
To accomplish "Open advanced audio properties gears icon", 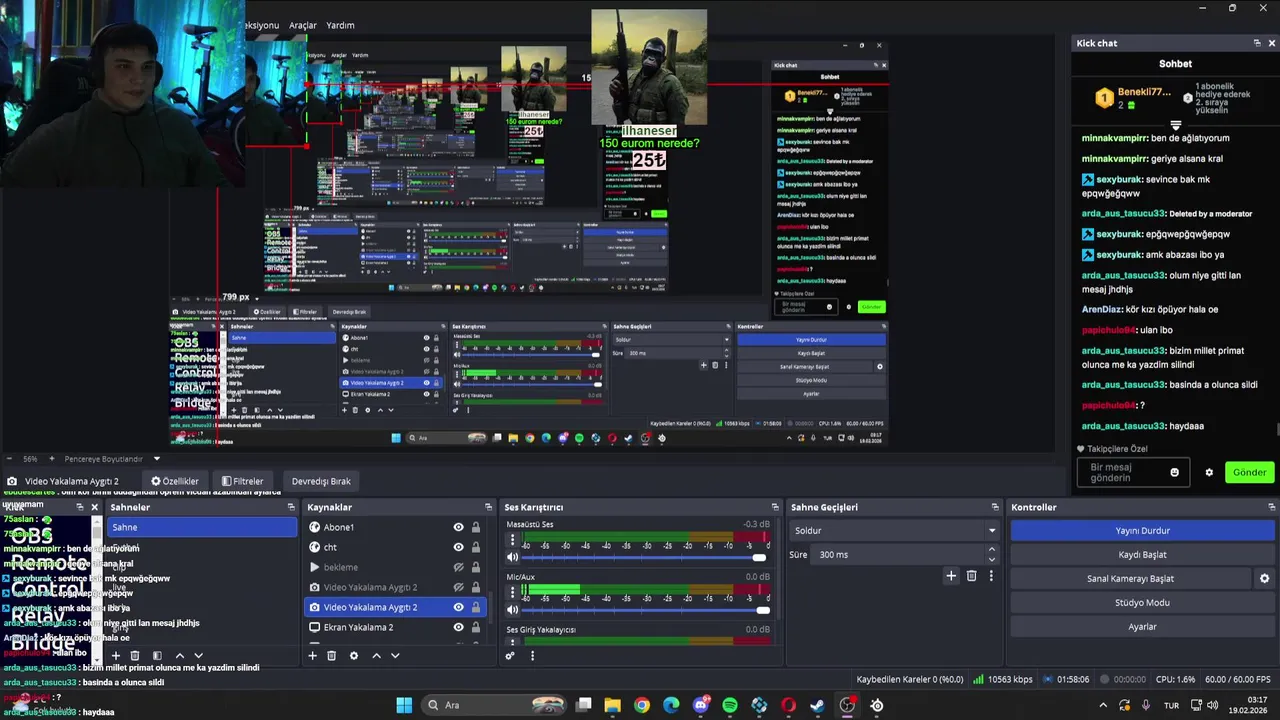I will [510, 656].
